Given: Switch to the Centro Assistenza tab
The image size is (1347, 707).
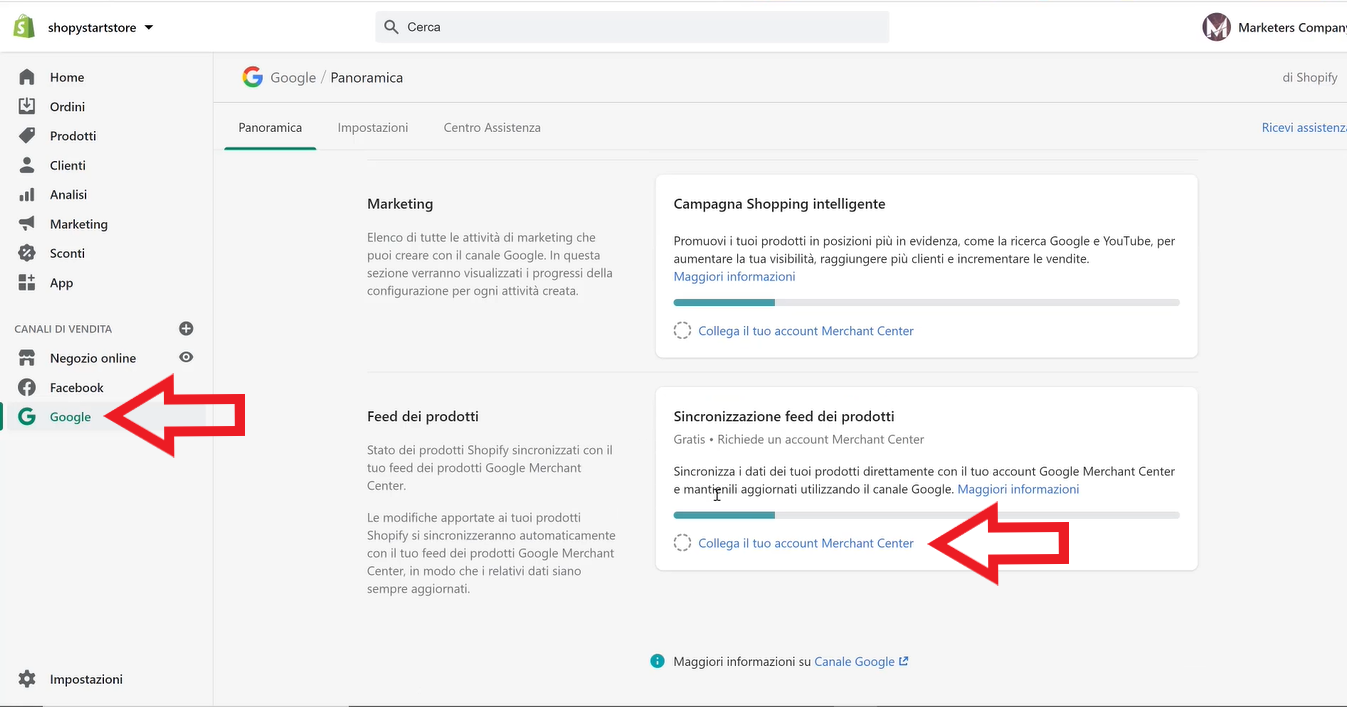Looking at the screenshot, I should [492, 128].
